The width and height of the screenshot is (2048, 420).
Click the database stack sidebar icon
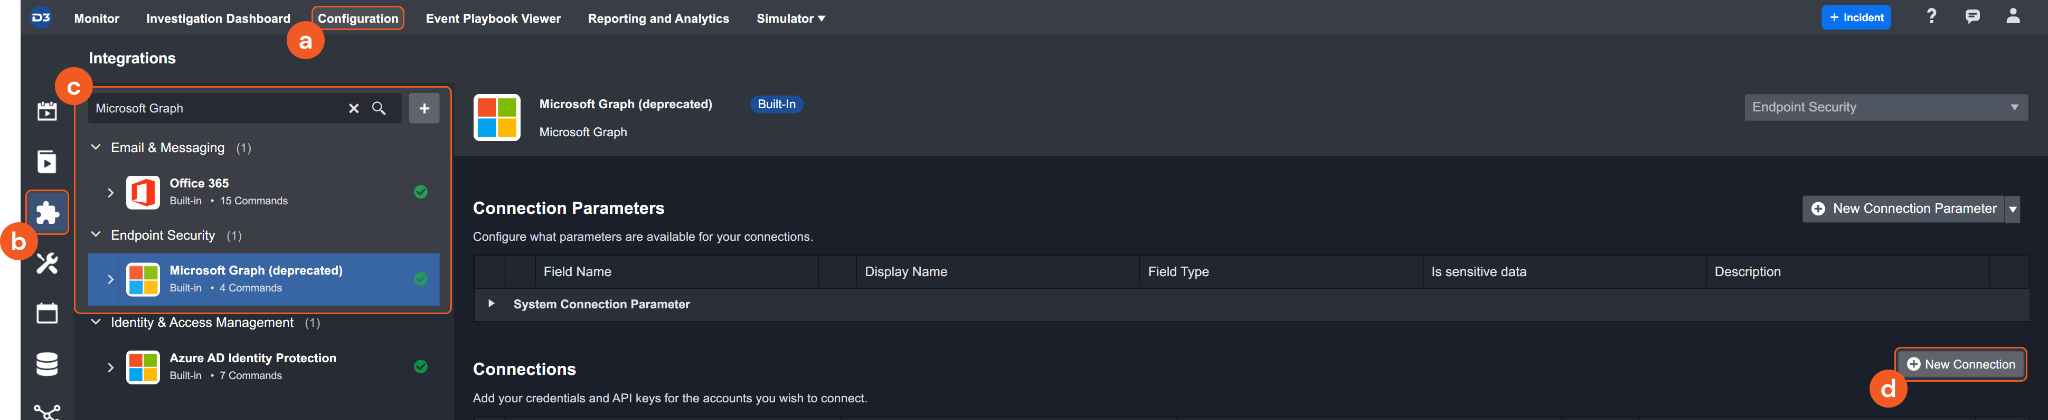click(47, 364)
